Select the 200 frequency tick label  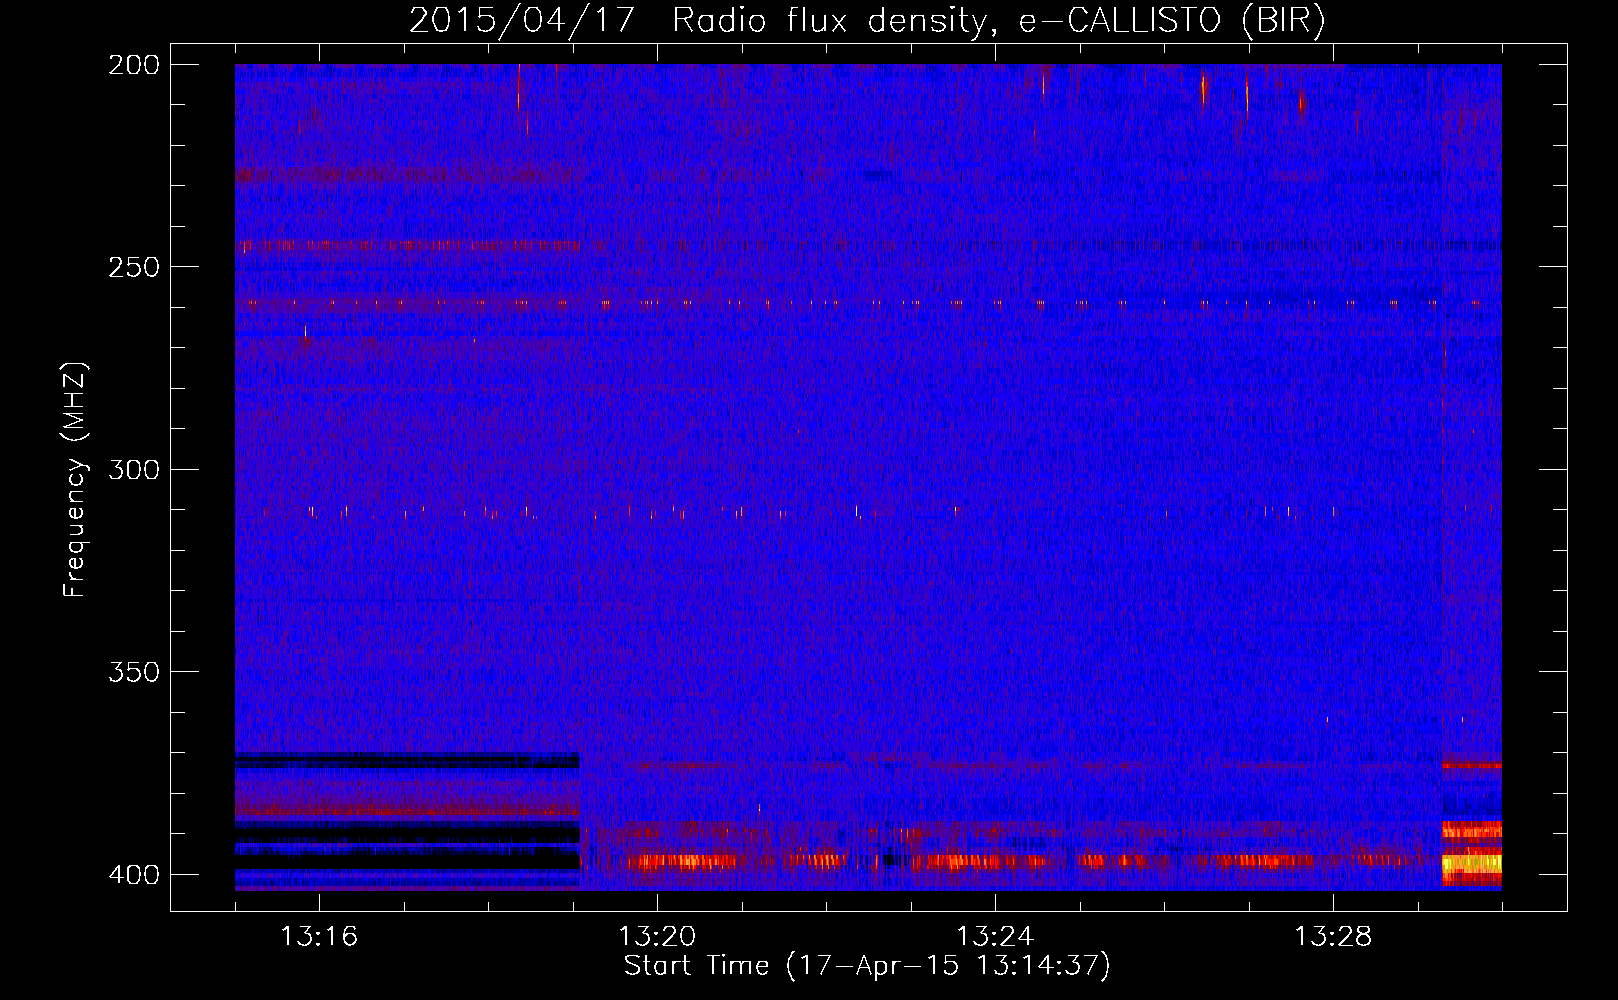tap(133, 65)
